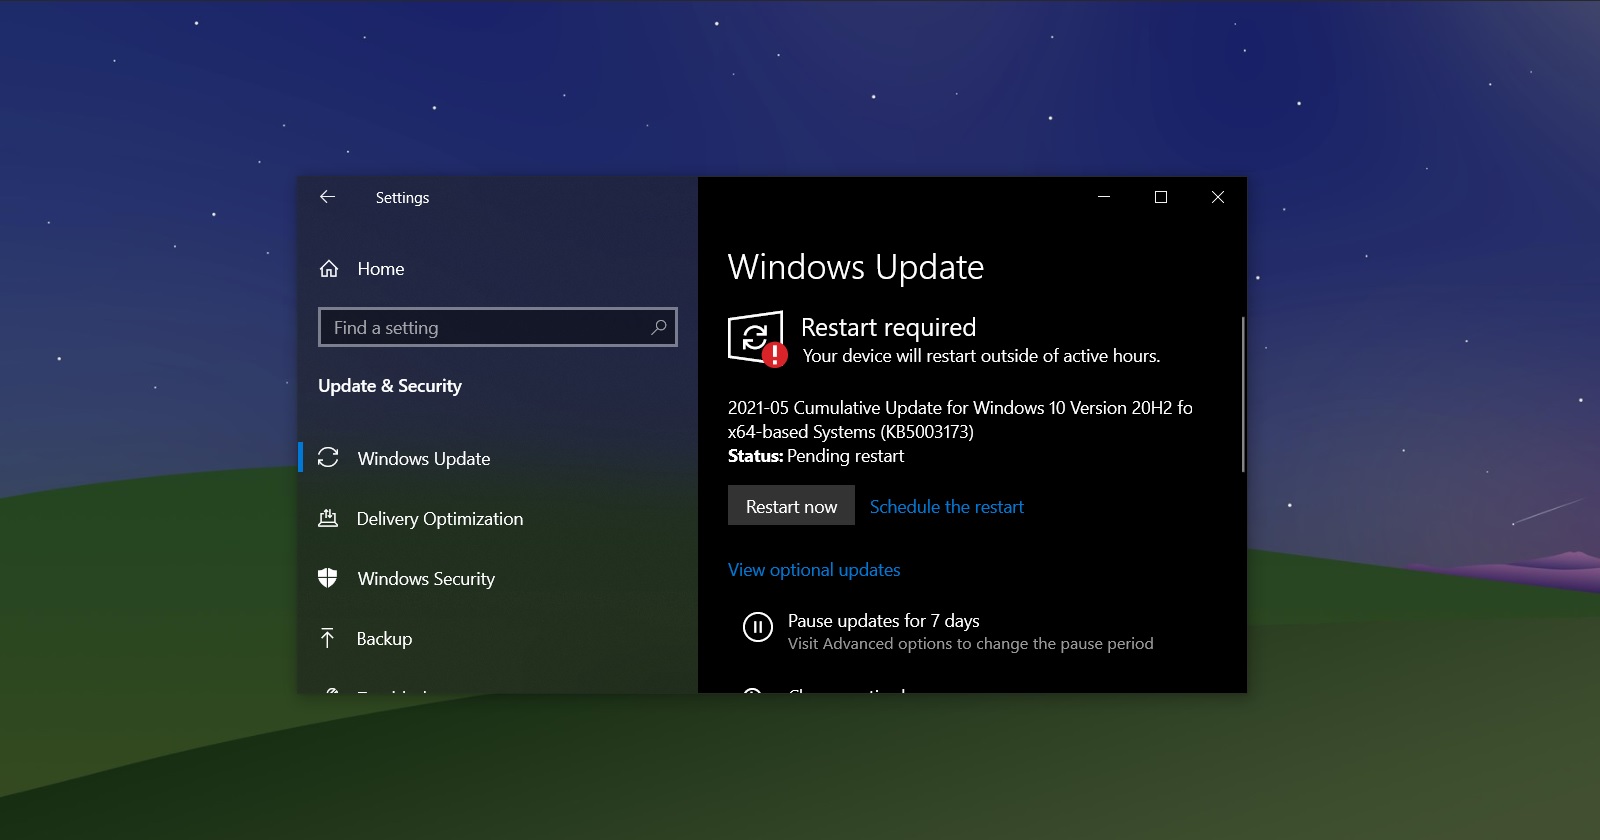Click the circular pause icon
This screenshot has height=840, width=1600.
click(757, 627)
